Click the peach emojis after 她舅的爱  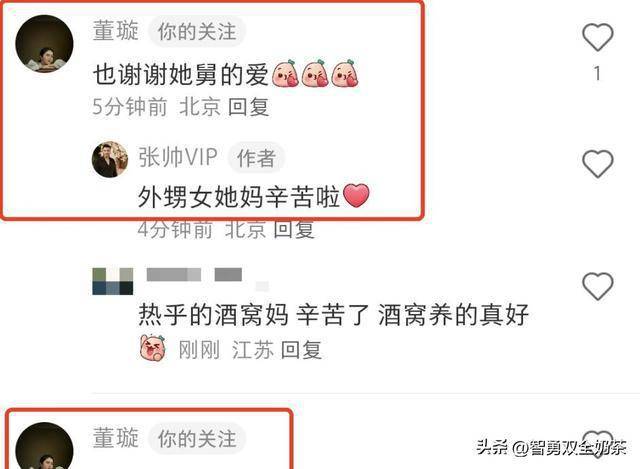(316, 73)
